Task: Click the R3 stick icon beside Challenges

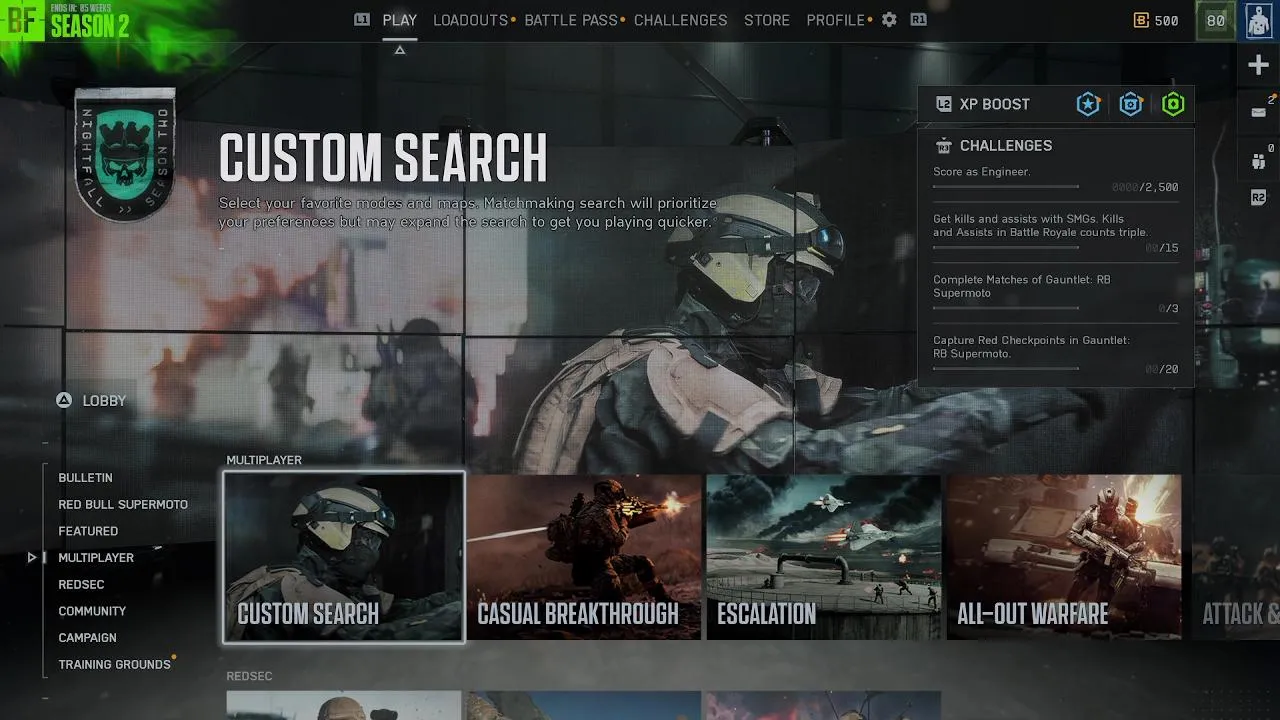Action: pyautogui.click(x=943, y=146)
